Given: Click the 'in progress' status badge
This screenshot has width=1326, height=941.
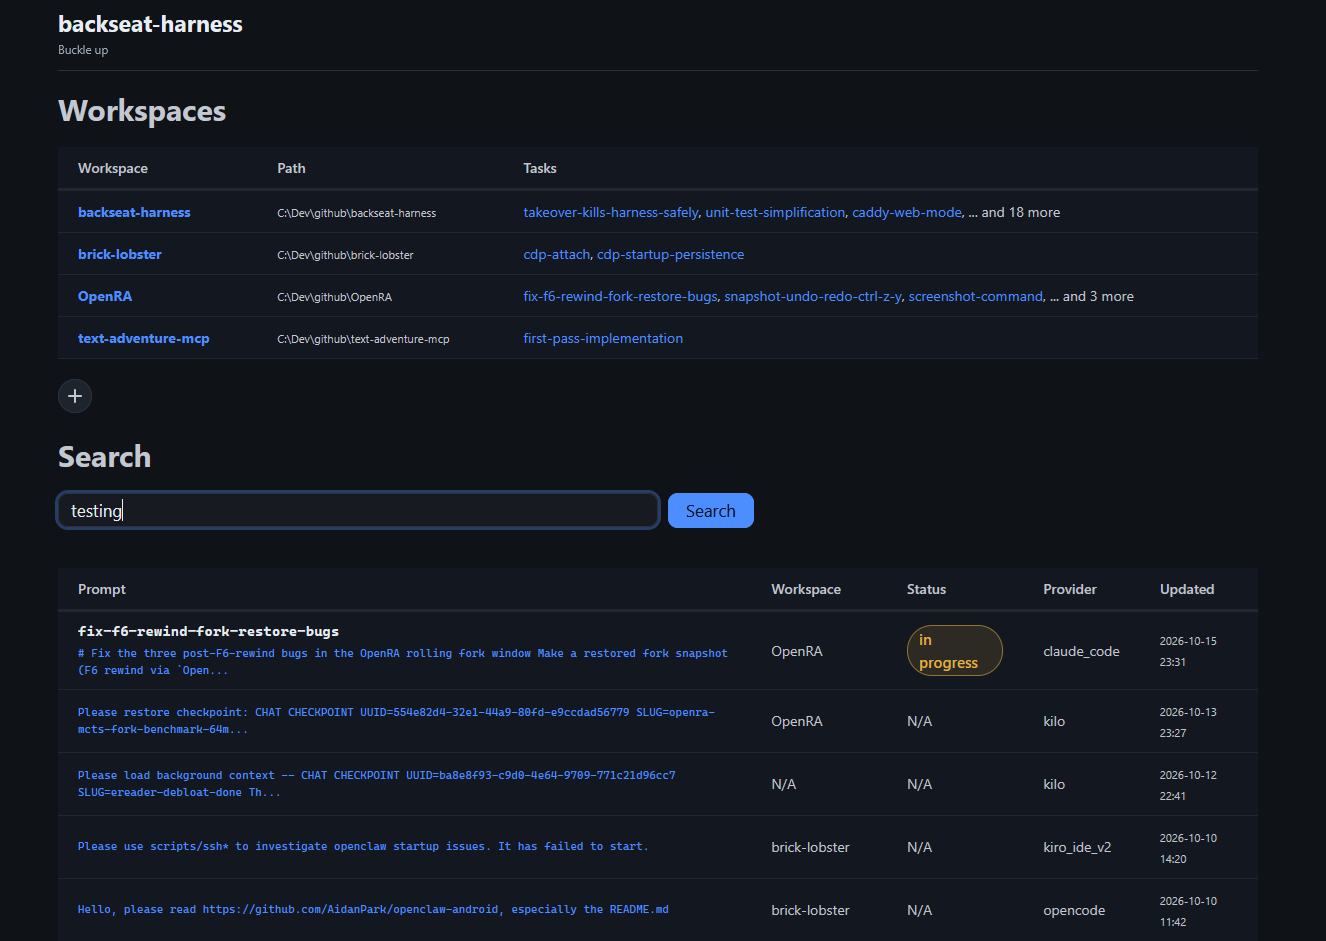Looking at the screenshot, I should pyautogui.click(x=954, y=651).
